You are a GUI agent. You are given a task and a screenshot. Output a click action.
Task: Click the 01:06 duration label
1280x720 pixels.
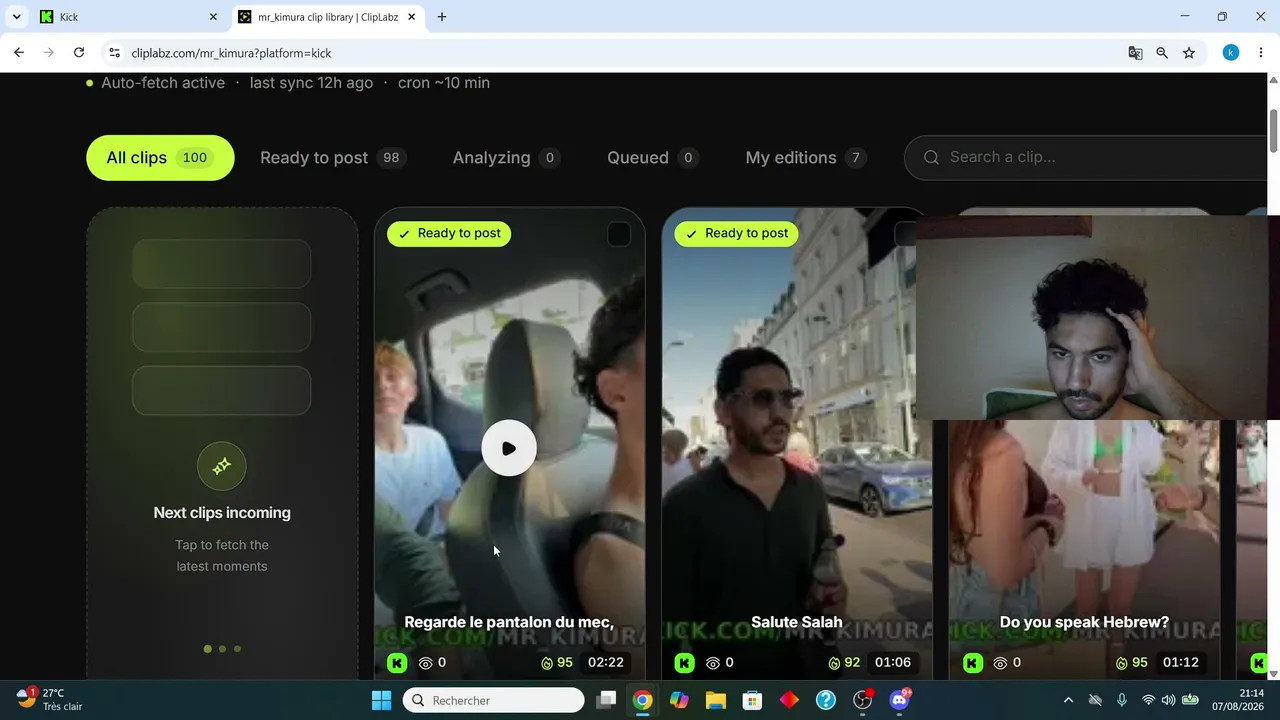(893, 663)
